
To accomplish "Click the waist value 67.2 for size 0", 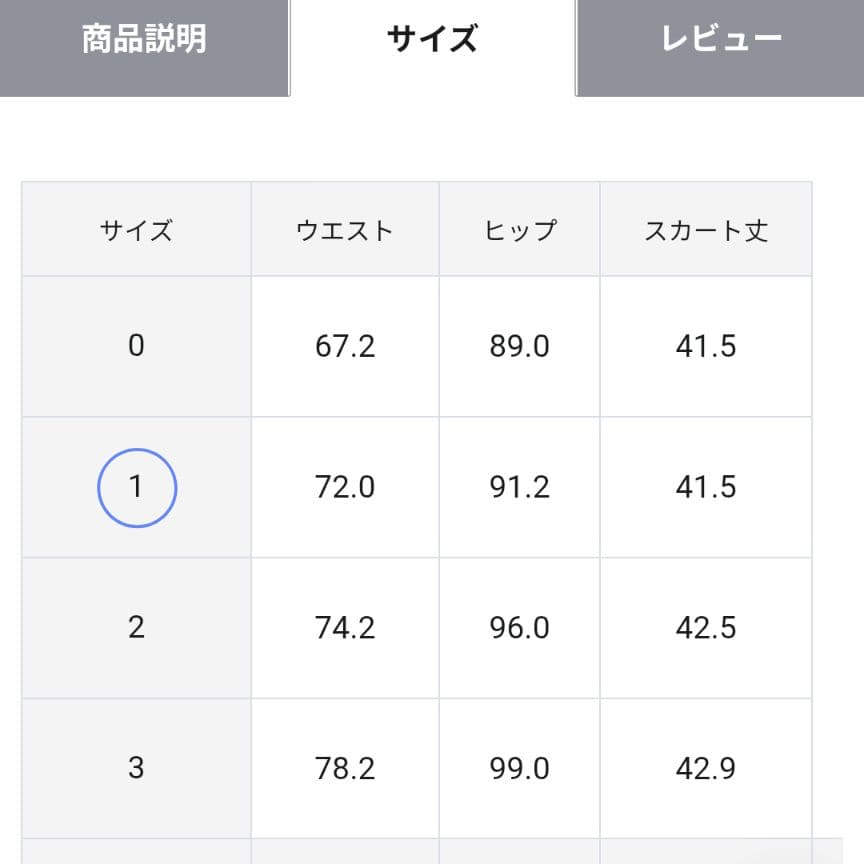I will pyautogui.click(x=344, y=346).
